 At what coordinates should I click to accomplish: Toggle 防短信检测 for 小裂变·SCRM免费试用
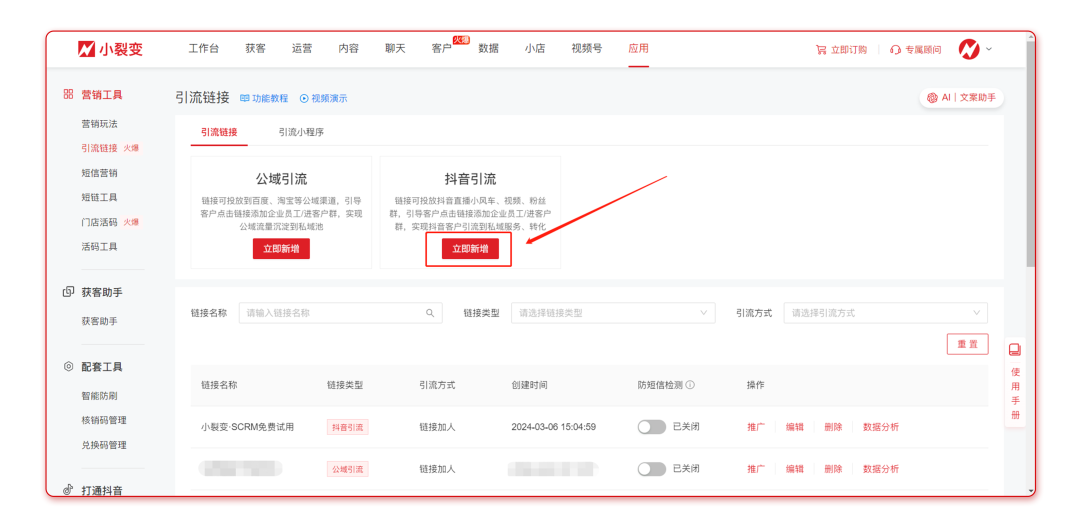click(651, 427)
